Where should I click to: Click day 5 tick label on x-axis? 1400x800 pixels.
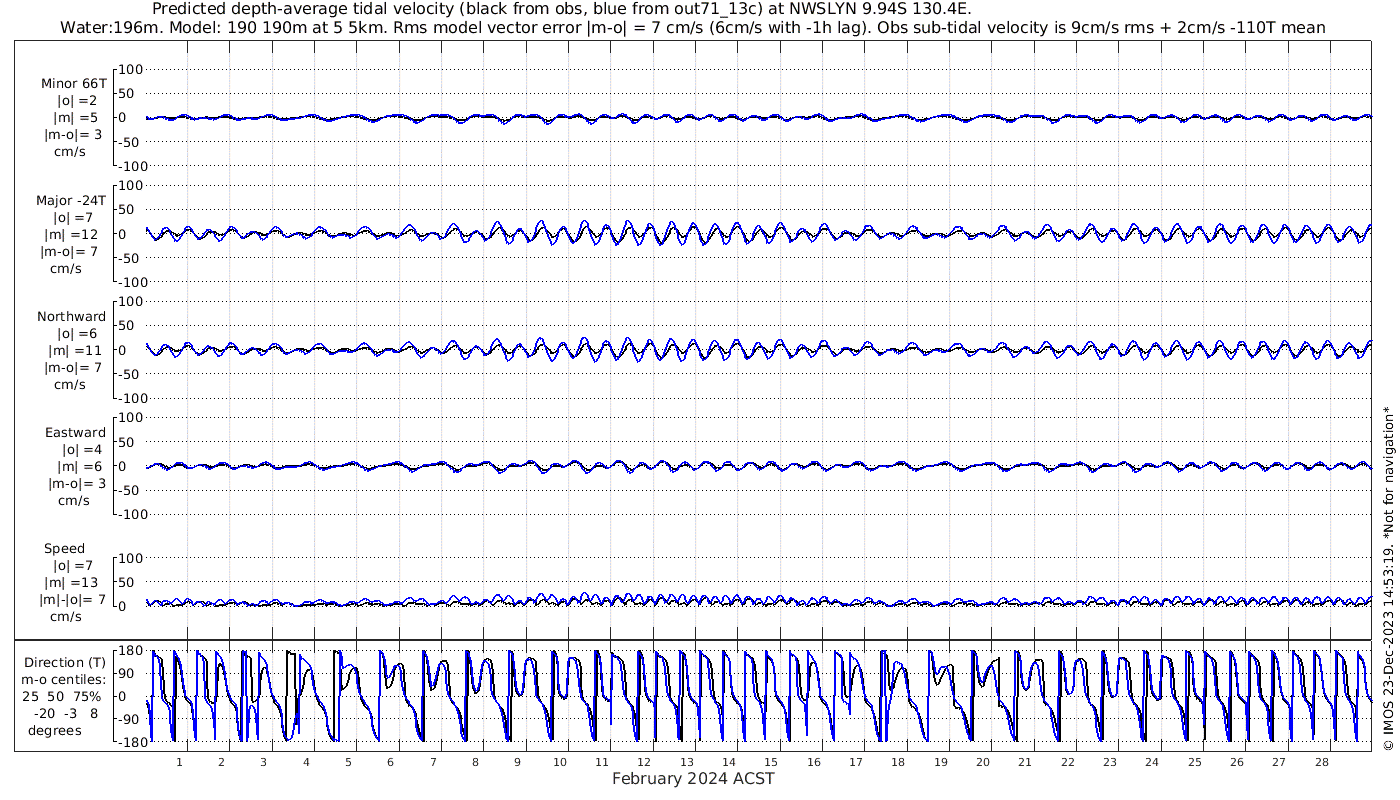tap(348, 762)
